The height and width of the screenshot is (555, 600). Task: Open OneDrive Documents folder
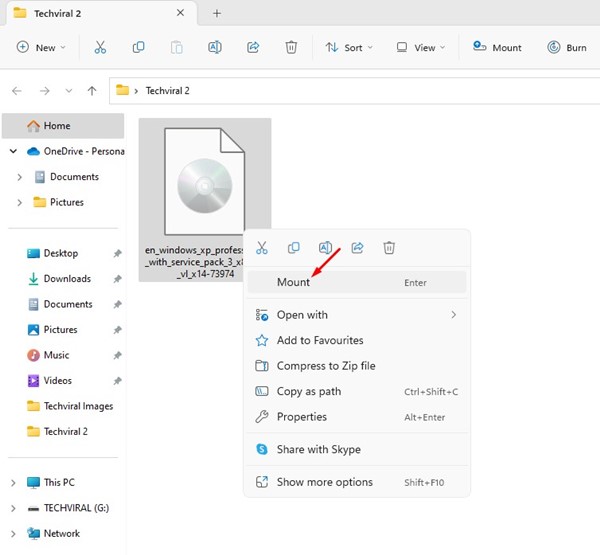[67, 177]
